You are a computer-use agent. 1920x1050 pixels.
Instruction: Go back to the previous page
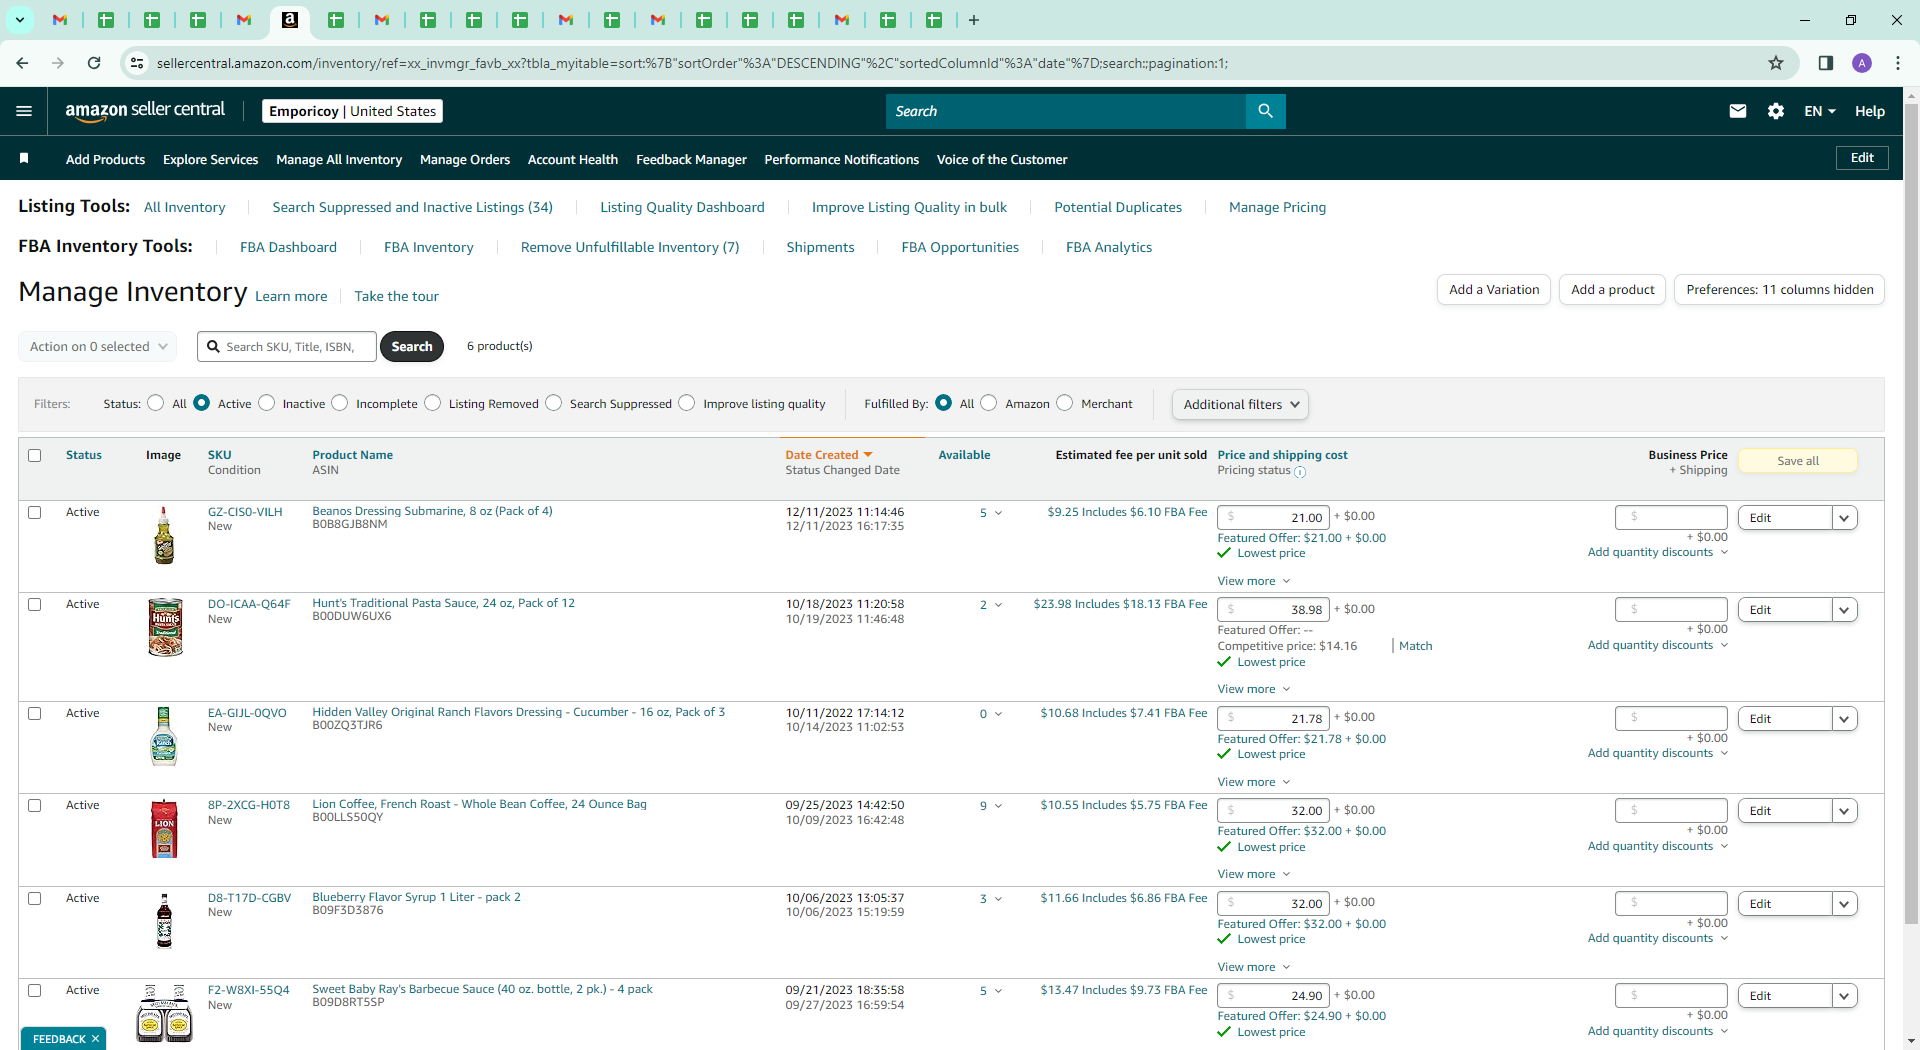tap(22, 63)
